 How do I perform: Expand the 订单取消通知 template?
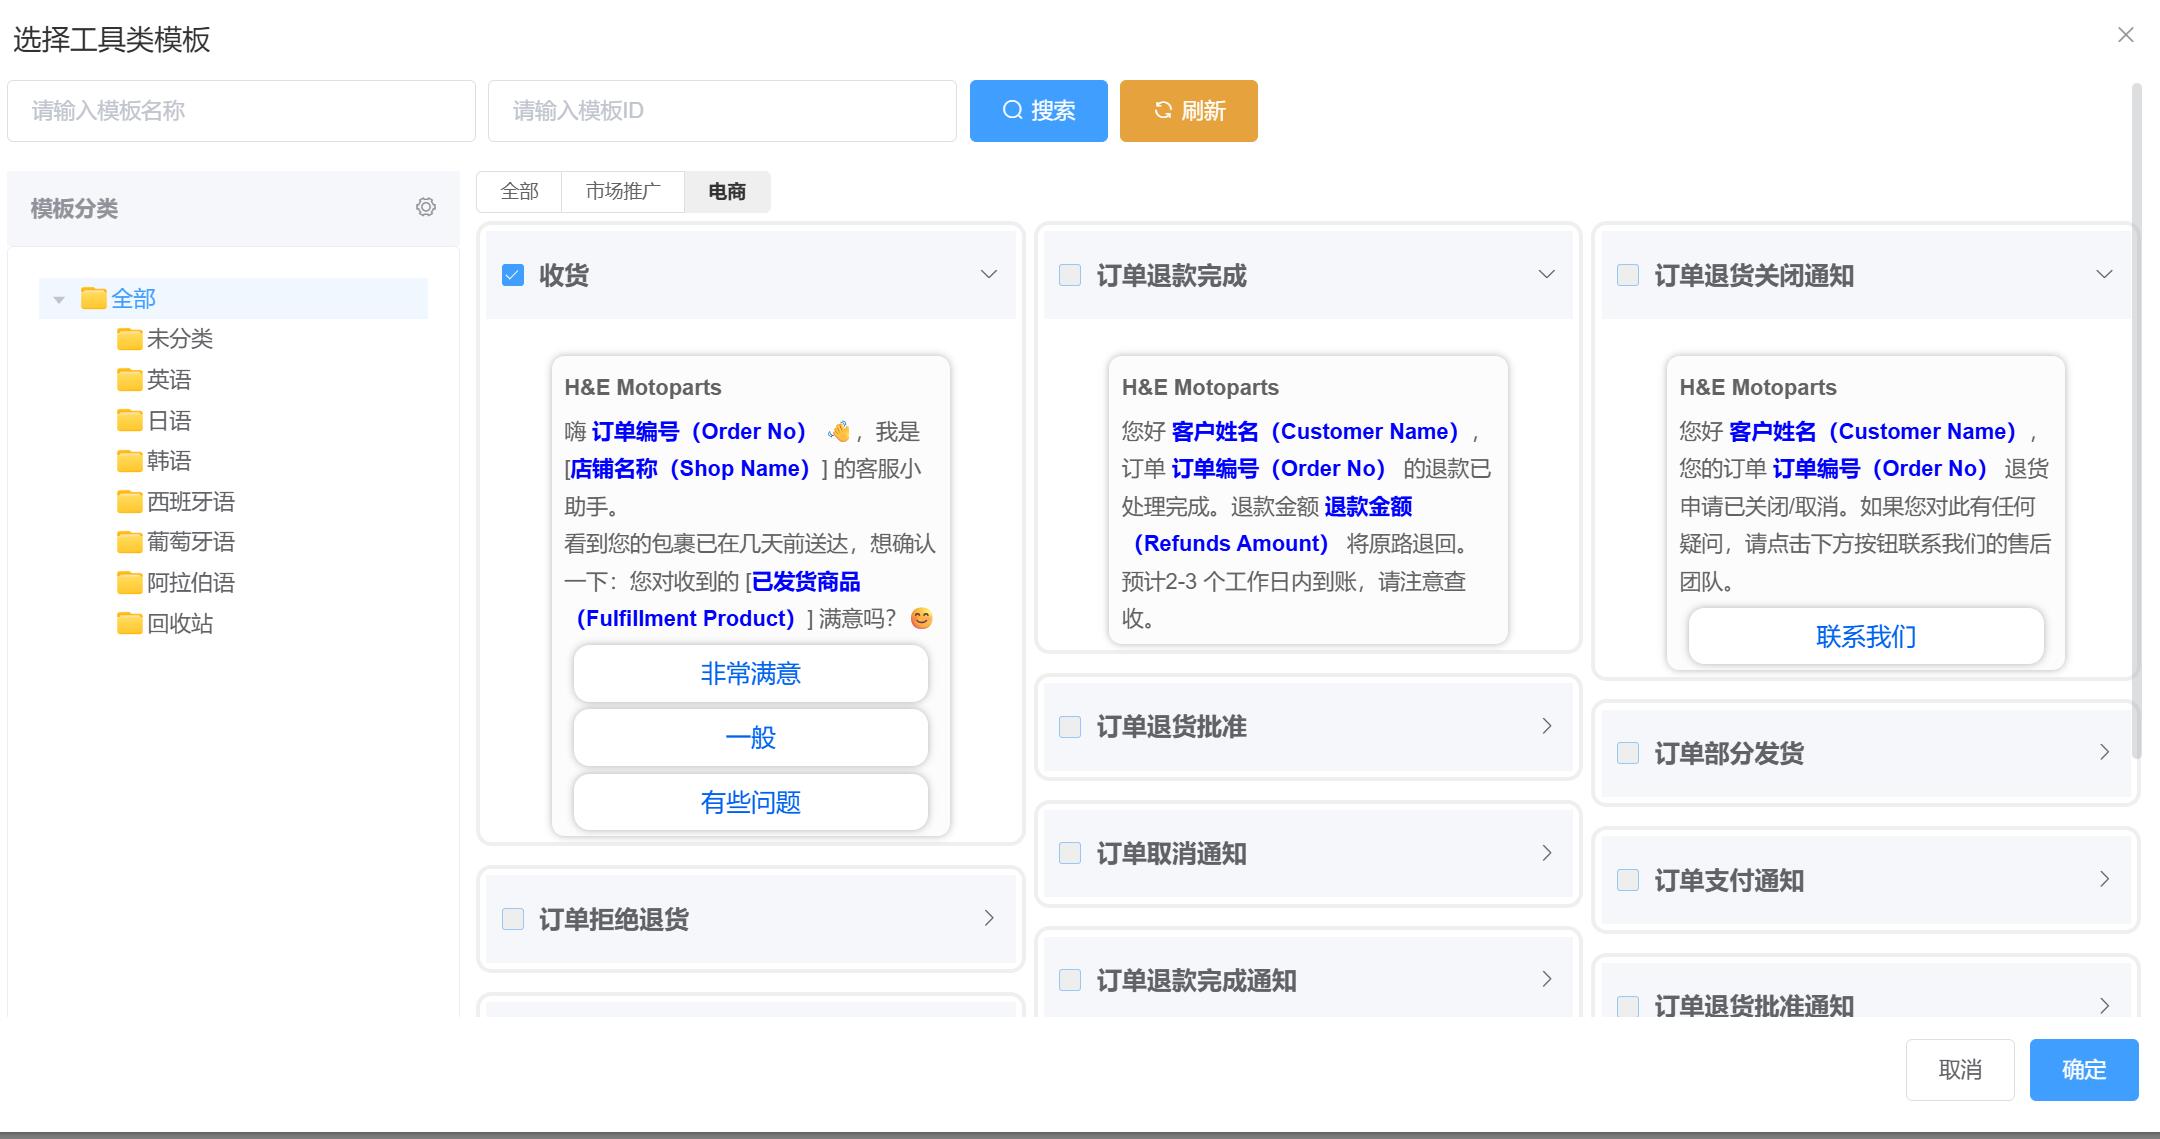point(1546,854)
